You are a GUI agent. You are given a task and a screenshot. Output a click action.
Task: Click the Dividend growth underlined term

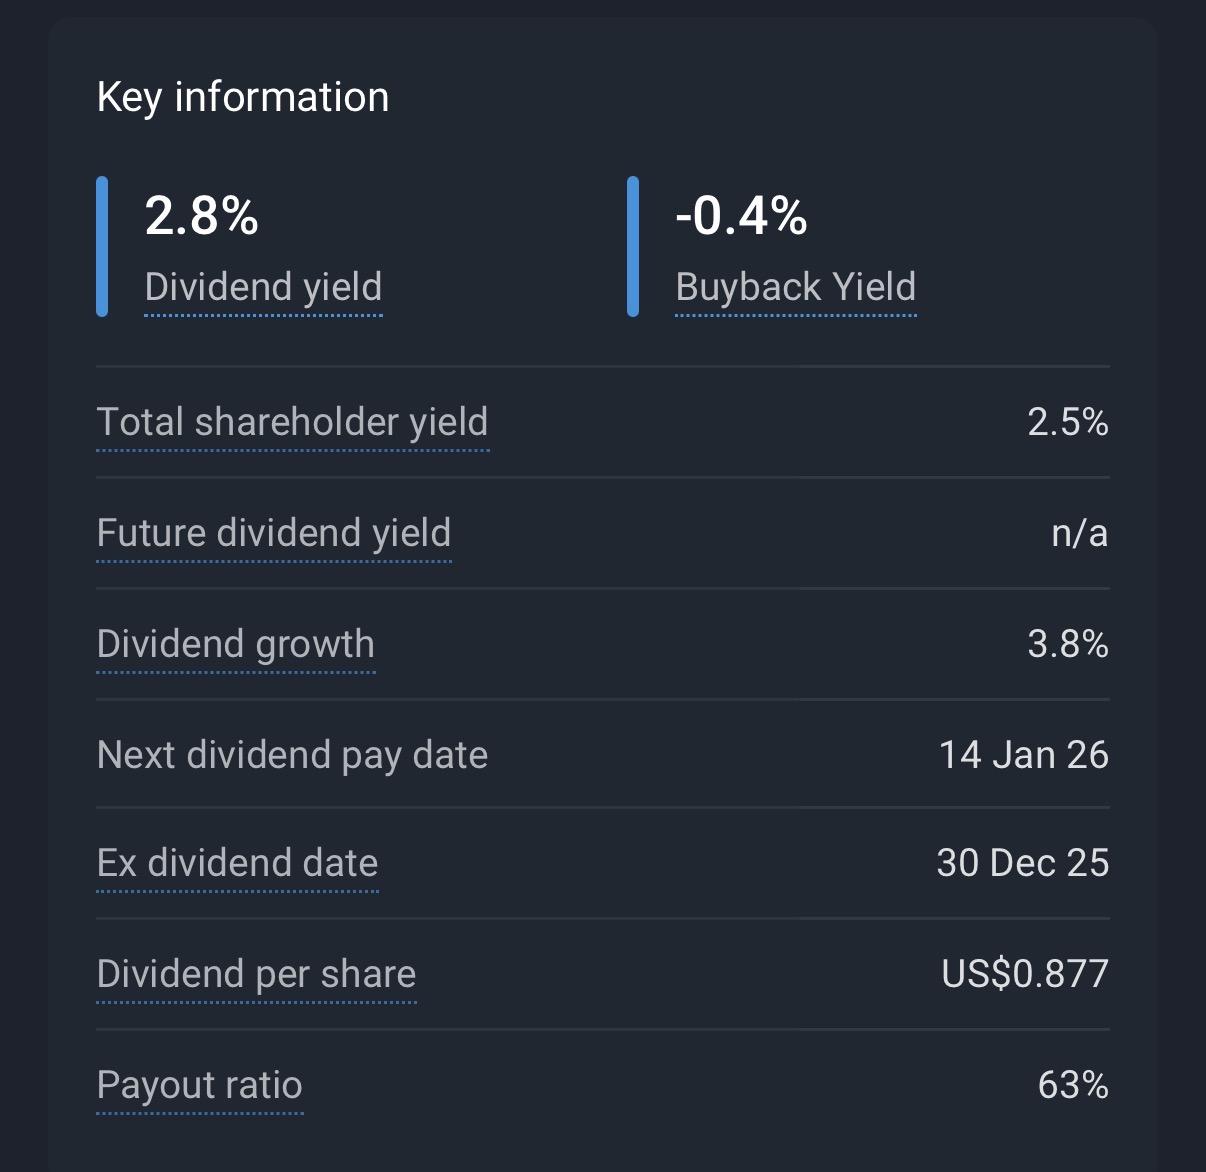(x=235, y=645)
